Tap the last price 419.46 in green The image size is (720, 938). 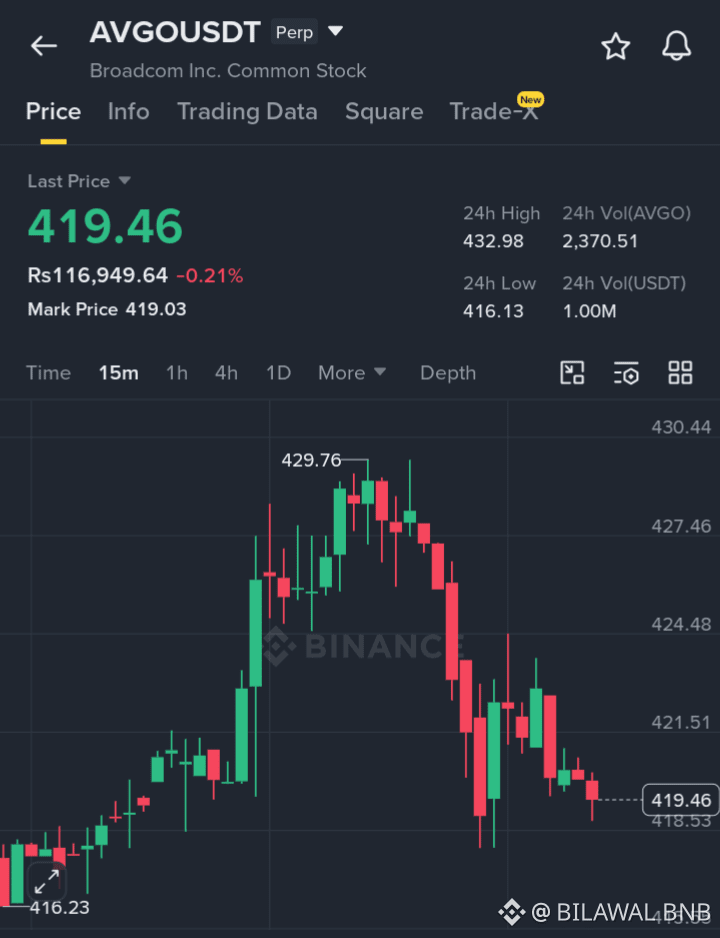(105, 226)
